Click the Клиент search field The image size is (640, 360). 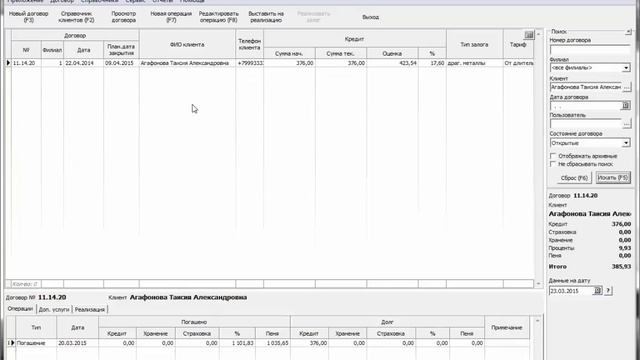[586, 87]
